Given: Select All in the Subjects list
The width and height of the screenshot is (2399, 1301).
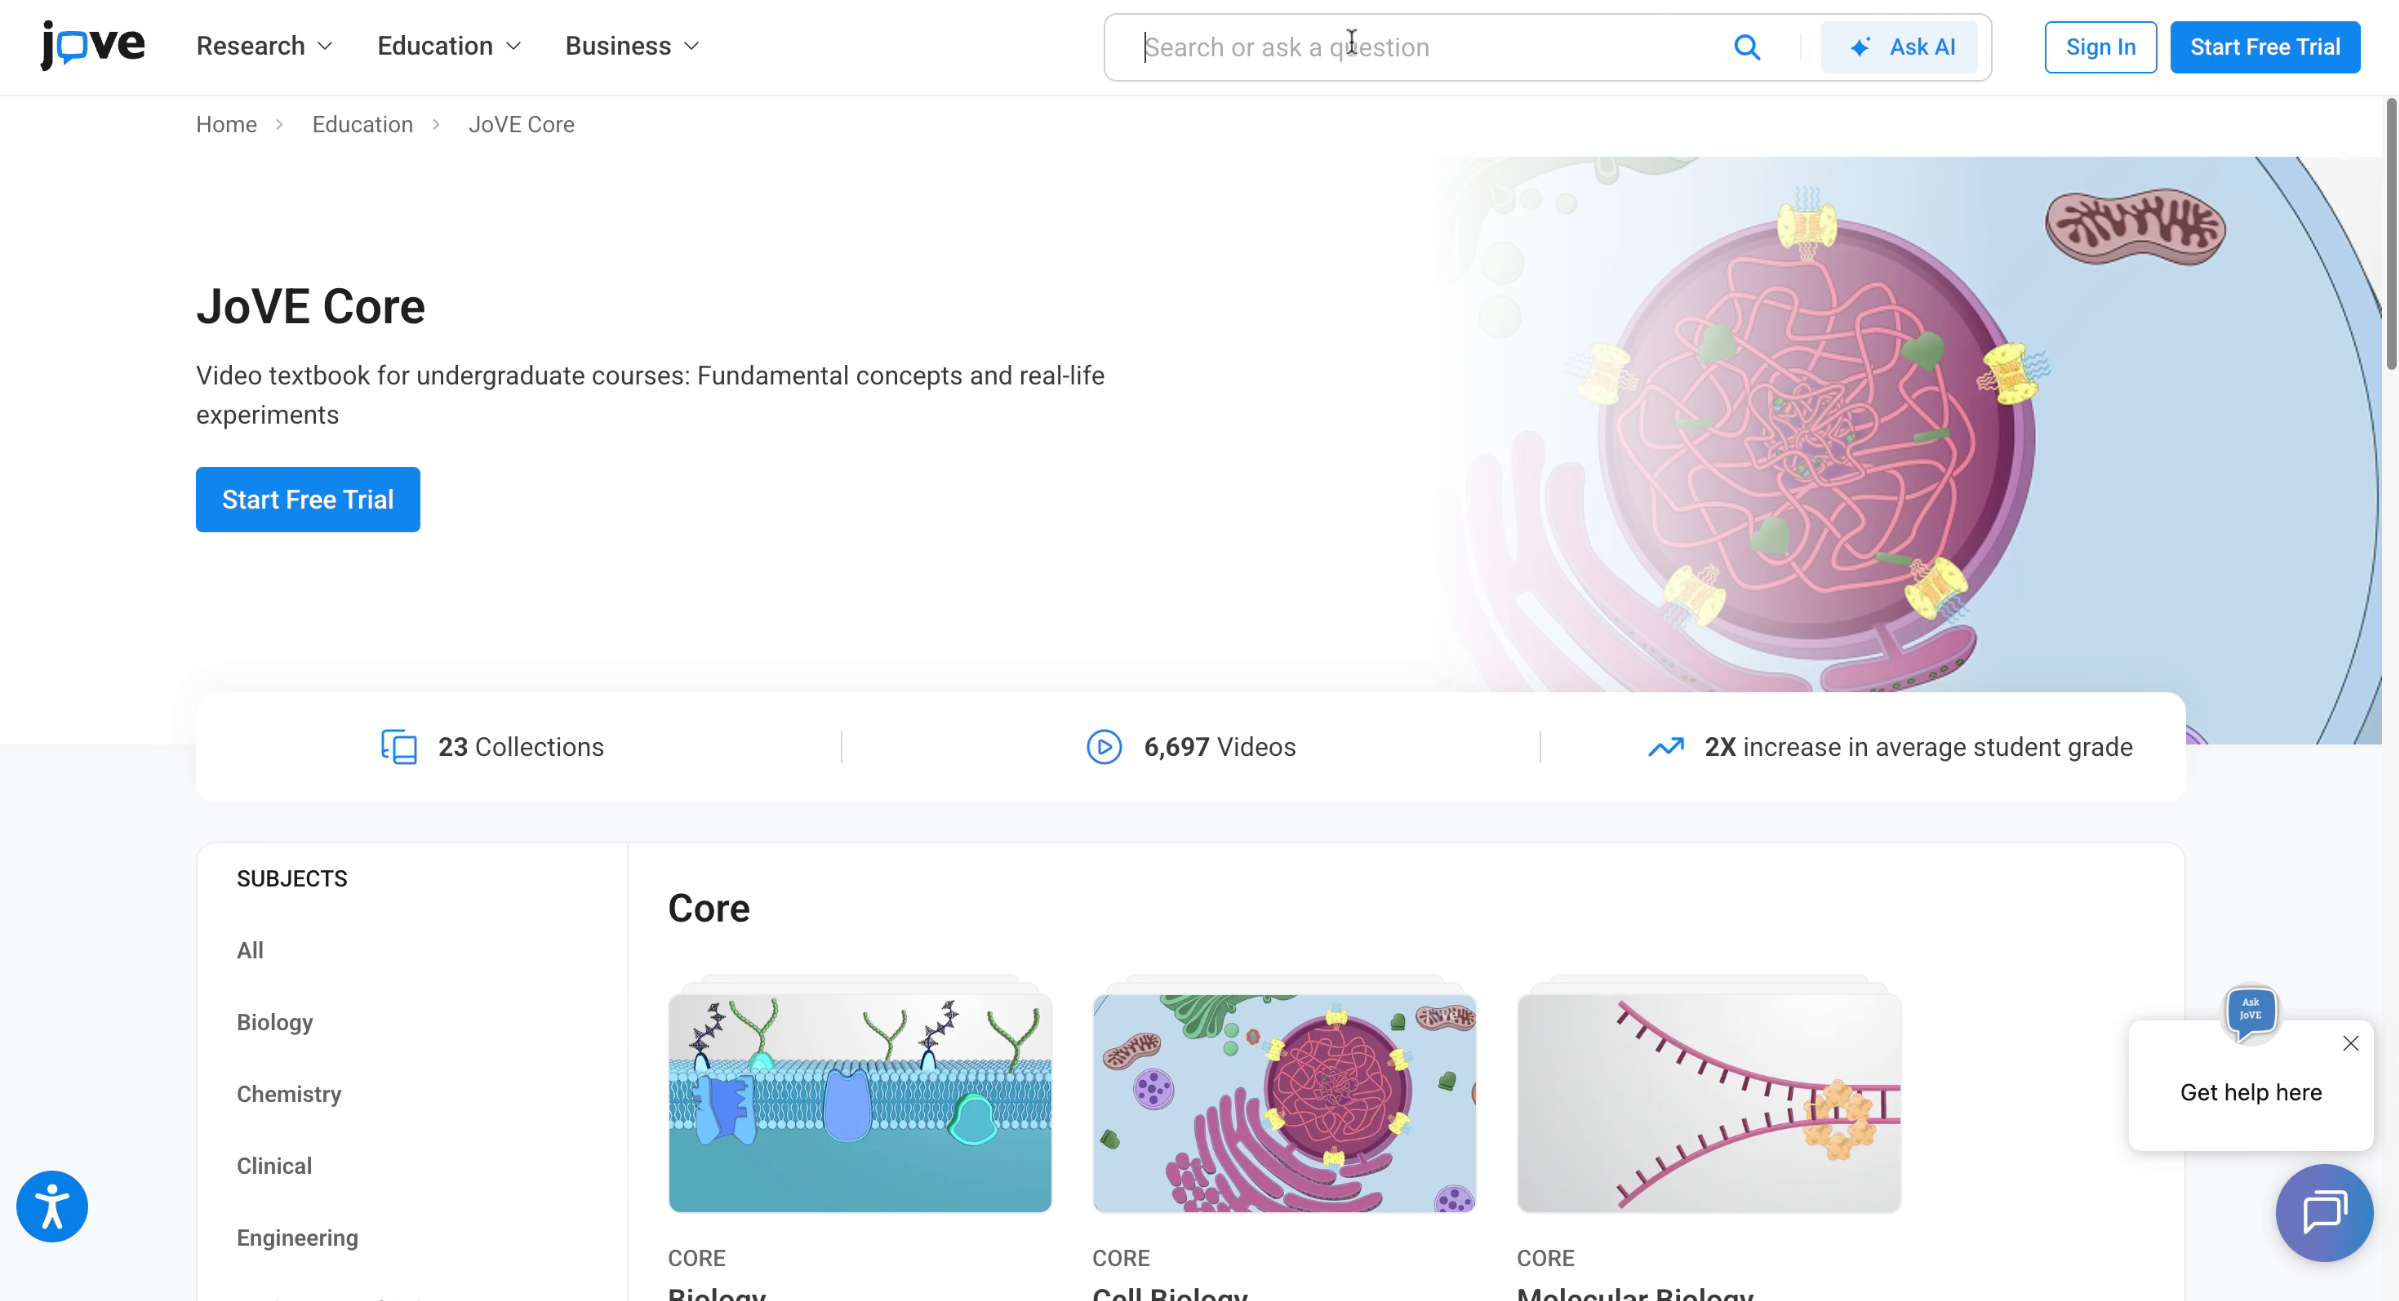Looking at the screenshot, I should (250, 950).
